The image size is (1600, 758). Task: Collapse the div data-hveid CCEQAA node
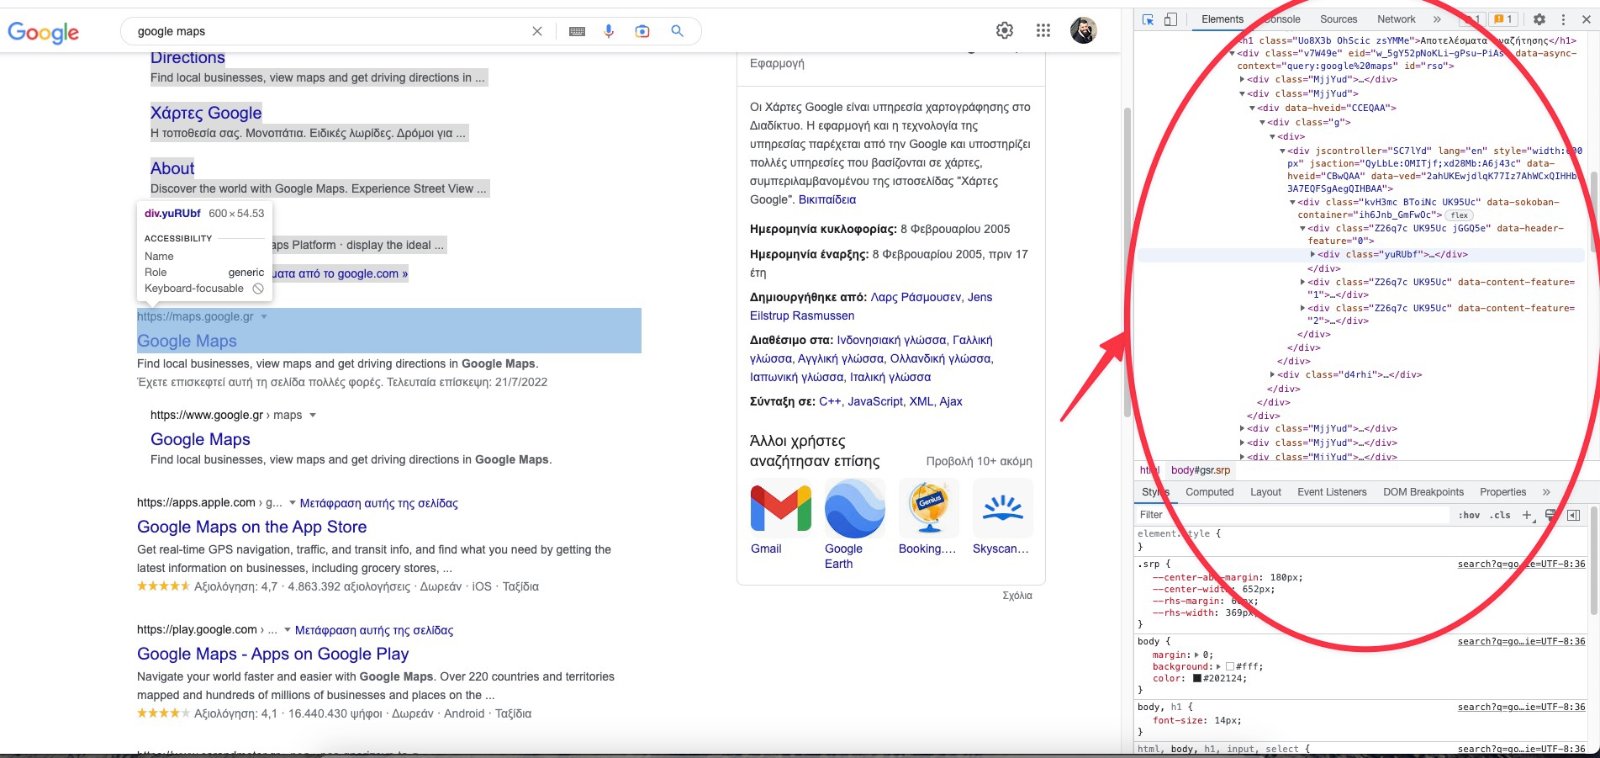click(x=1252, y=108)
